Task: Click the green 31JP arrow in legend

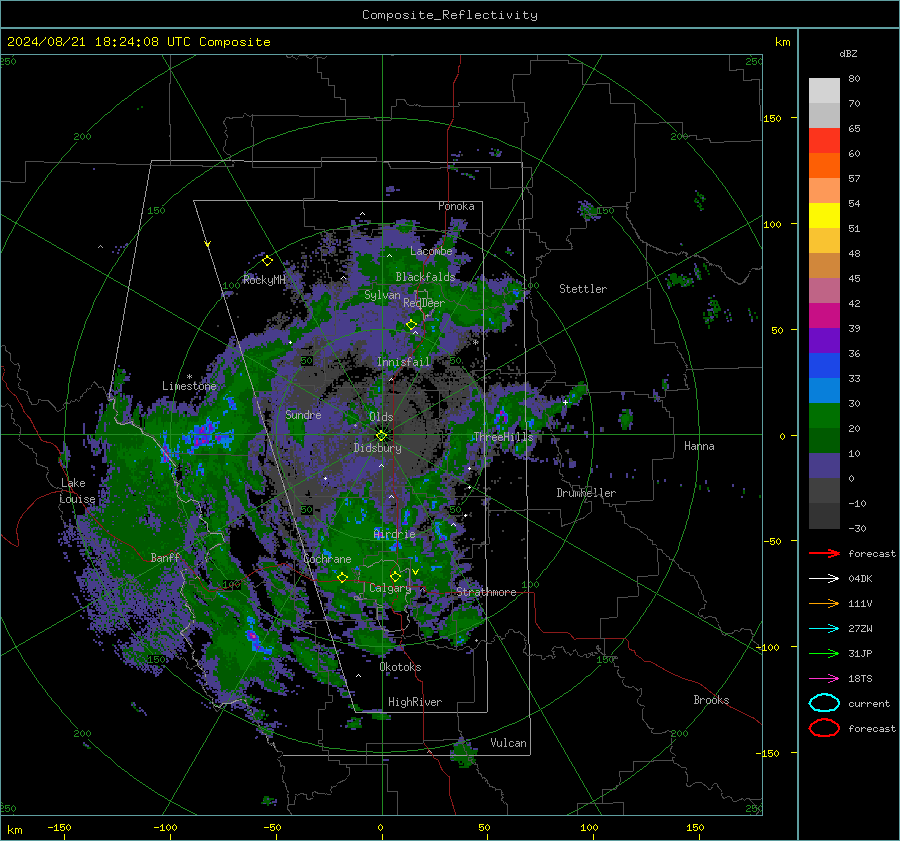Action: 824,653
